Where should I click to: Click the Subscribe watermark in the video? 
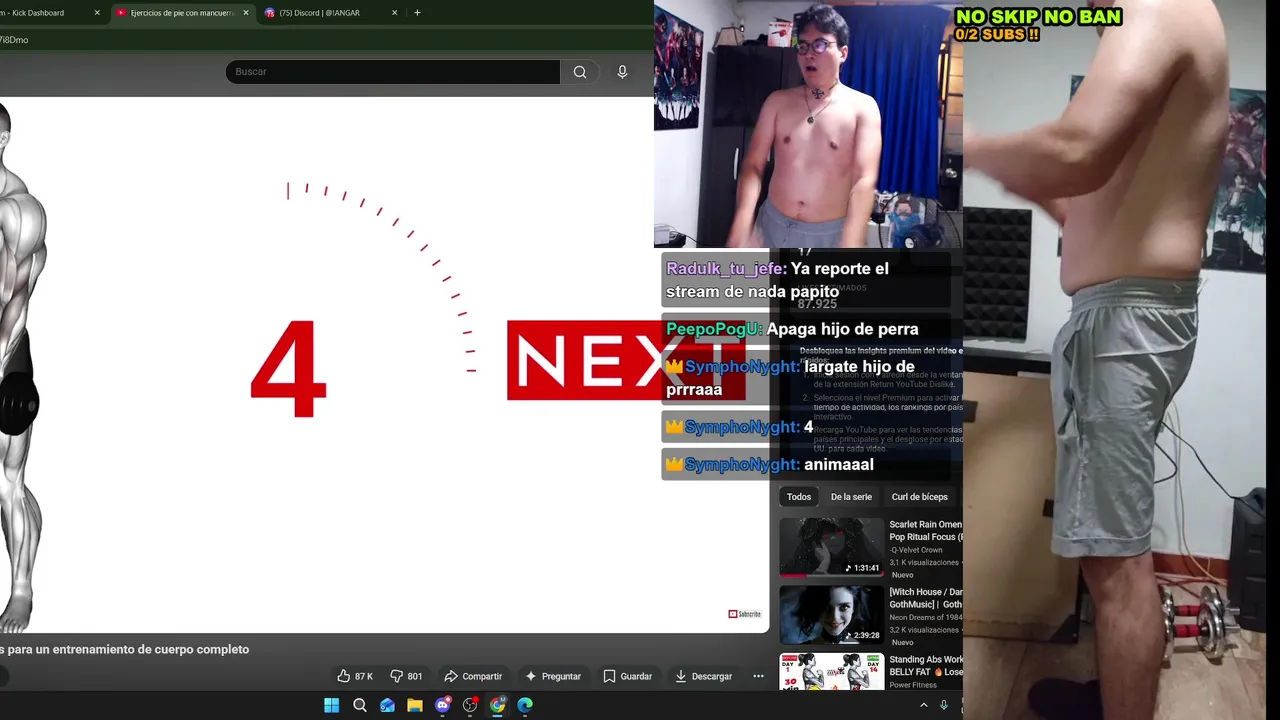(x=745, y=614)
